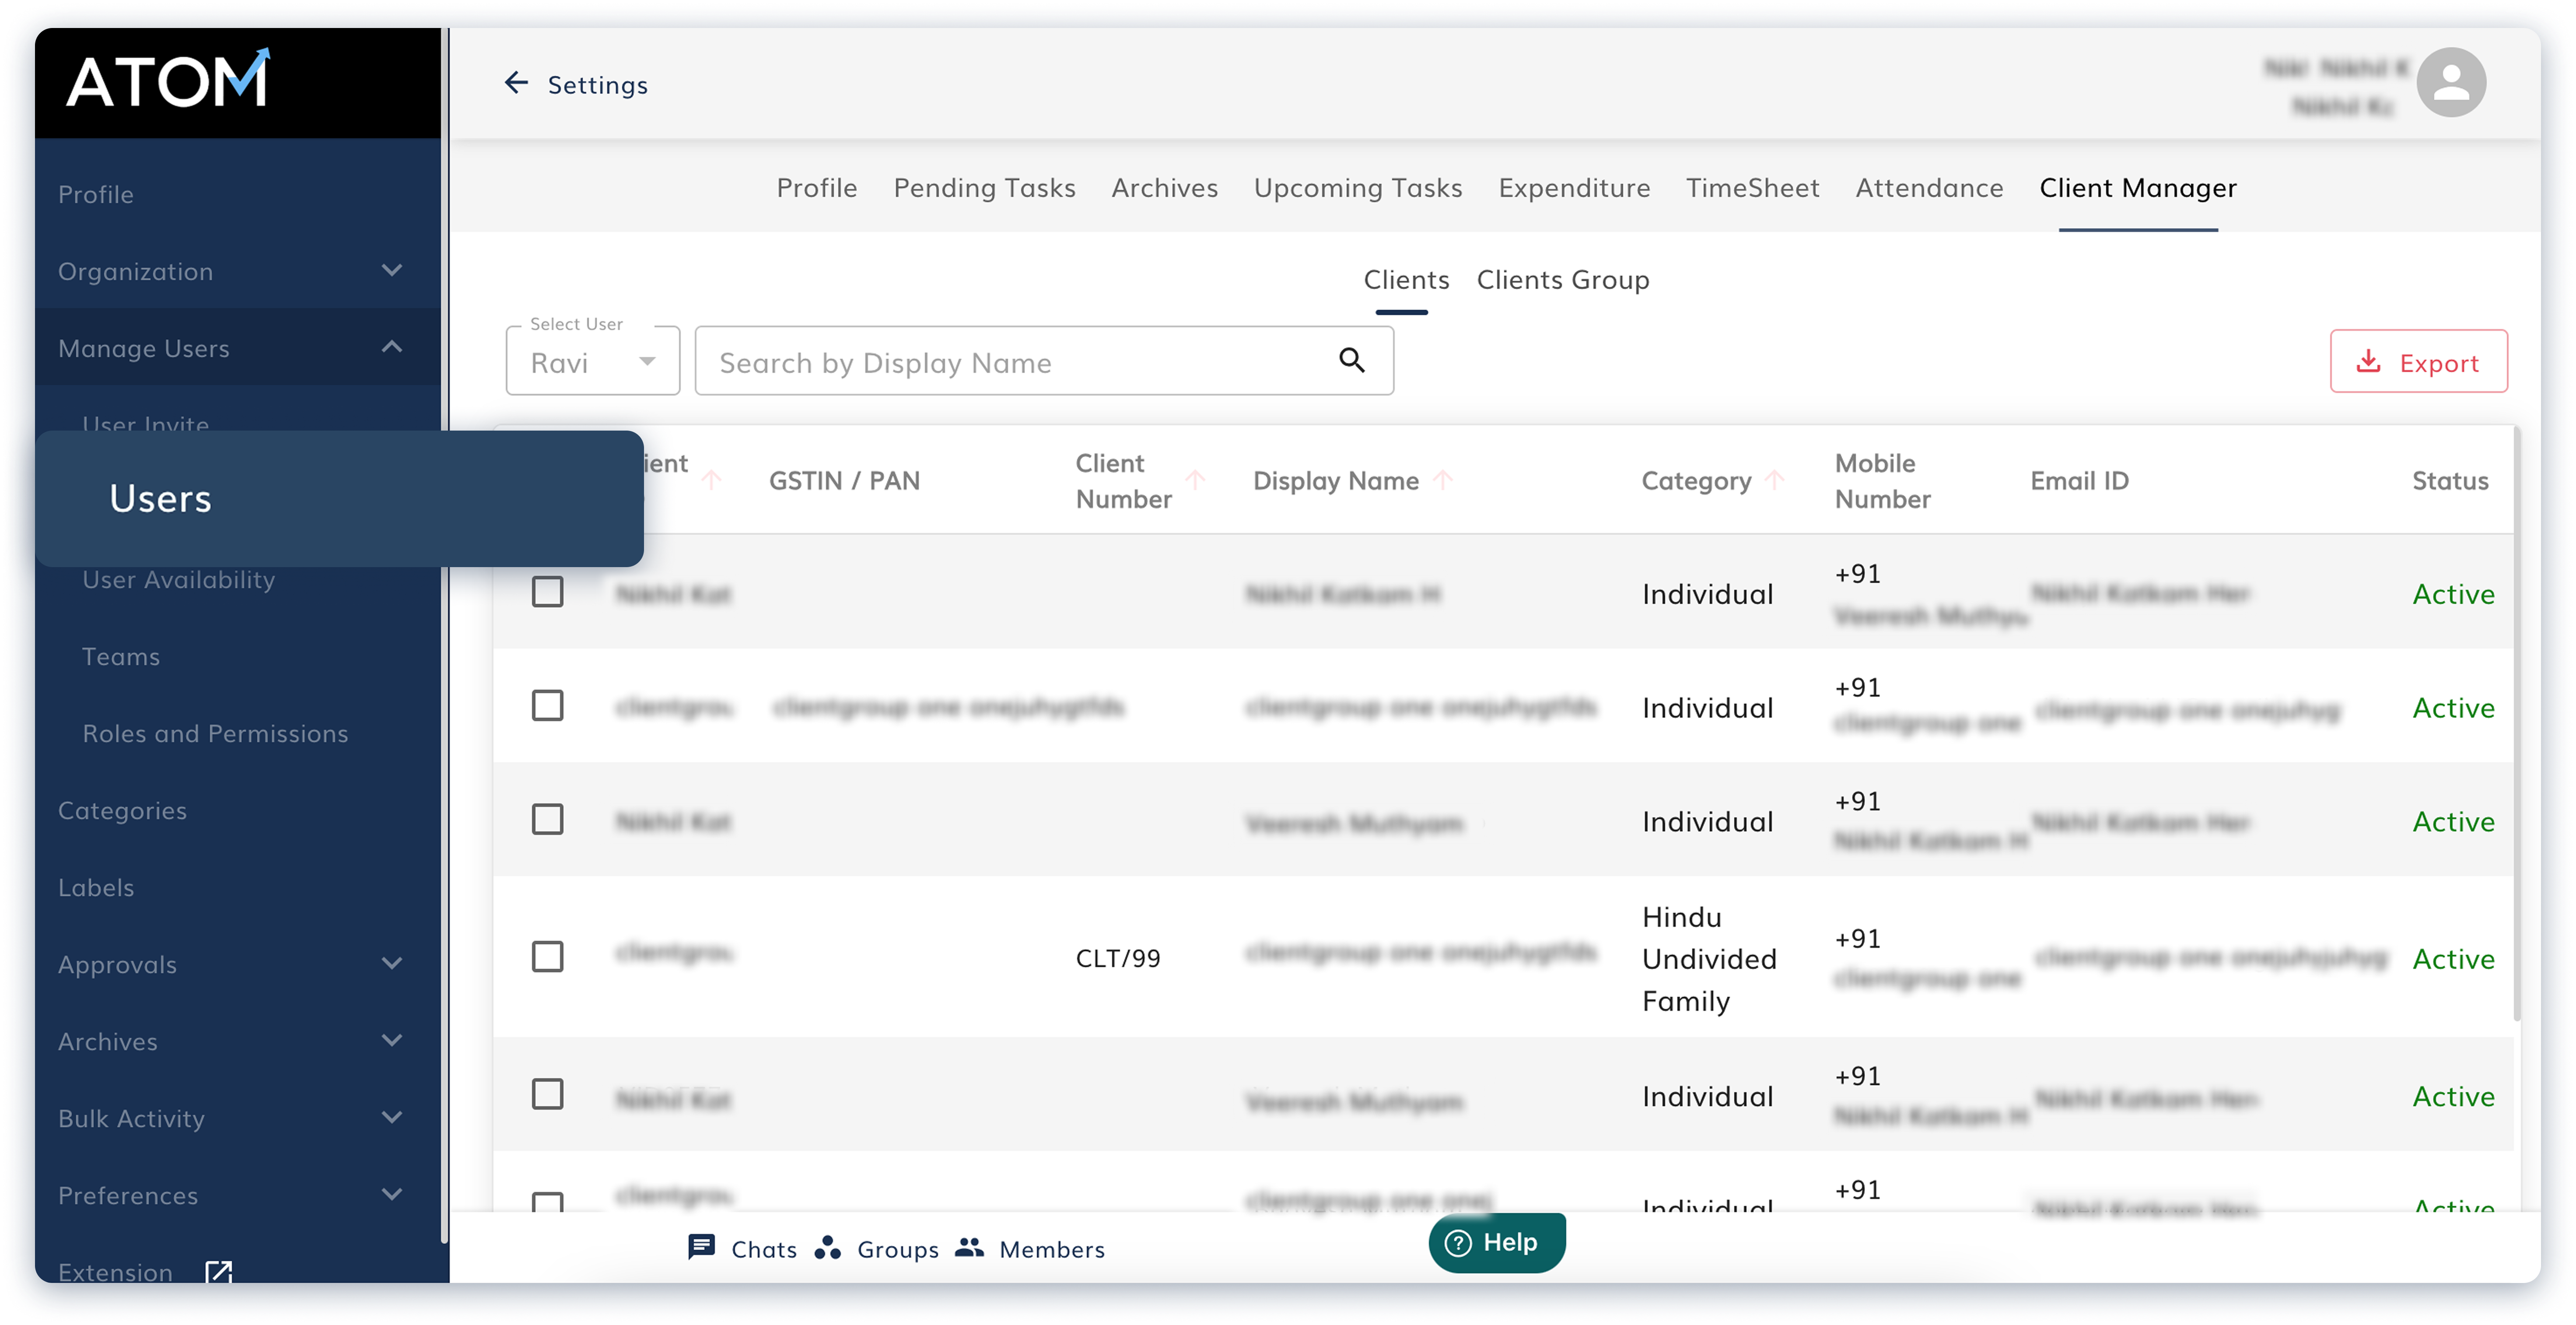The height and width of the screenshot is (1325, 2576).
Task: Open the top Archives tab
Action: (x=1164, y=188)
